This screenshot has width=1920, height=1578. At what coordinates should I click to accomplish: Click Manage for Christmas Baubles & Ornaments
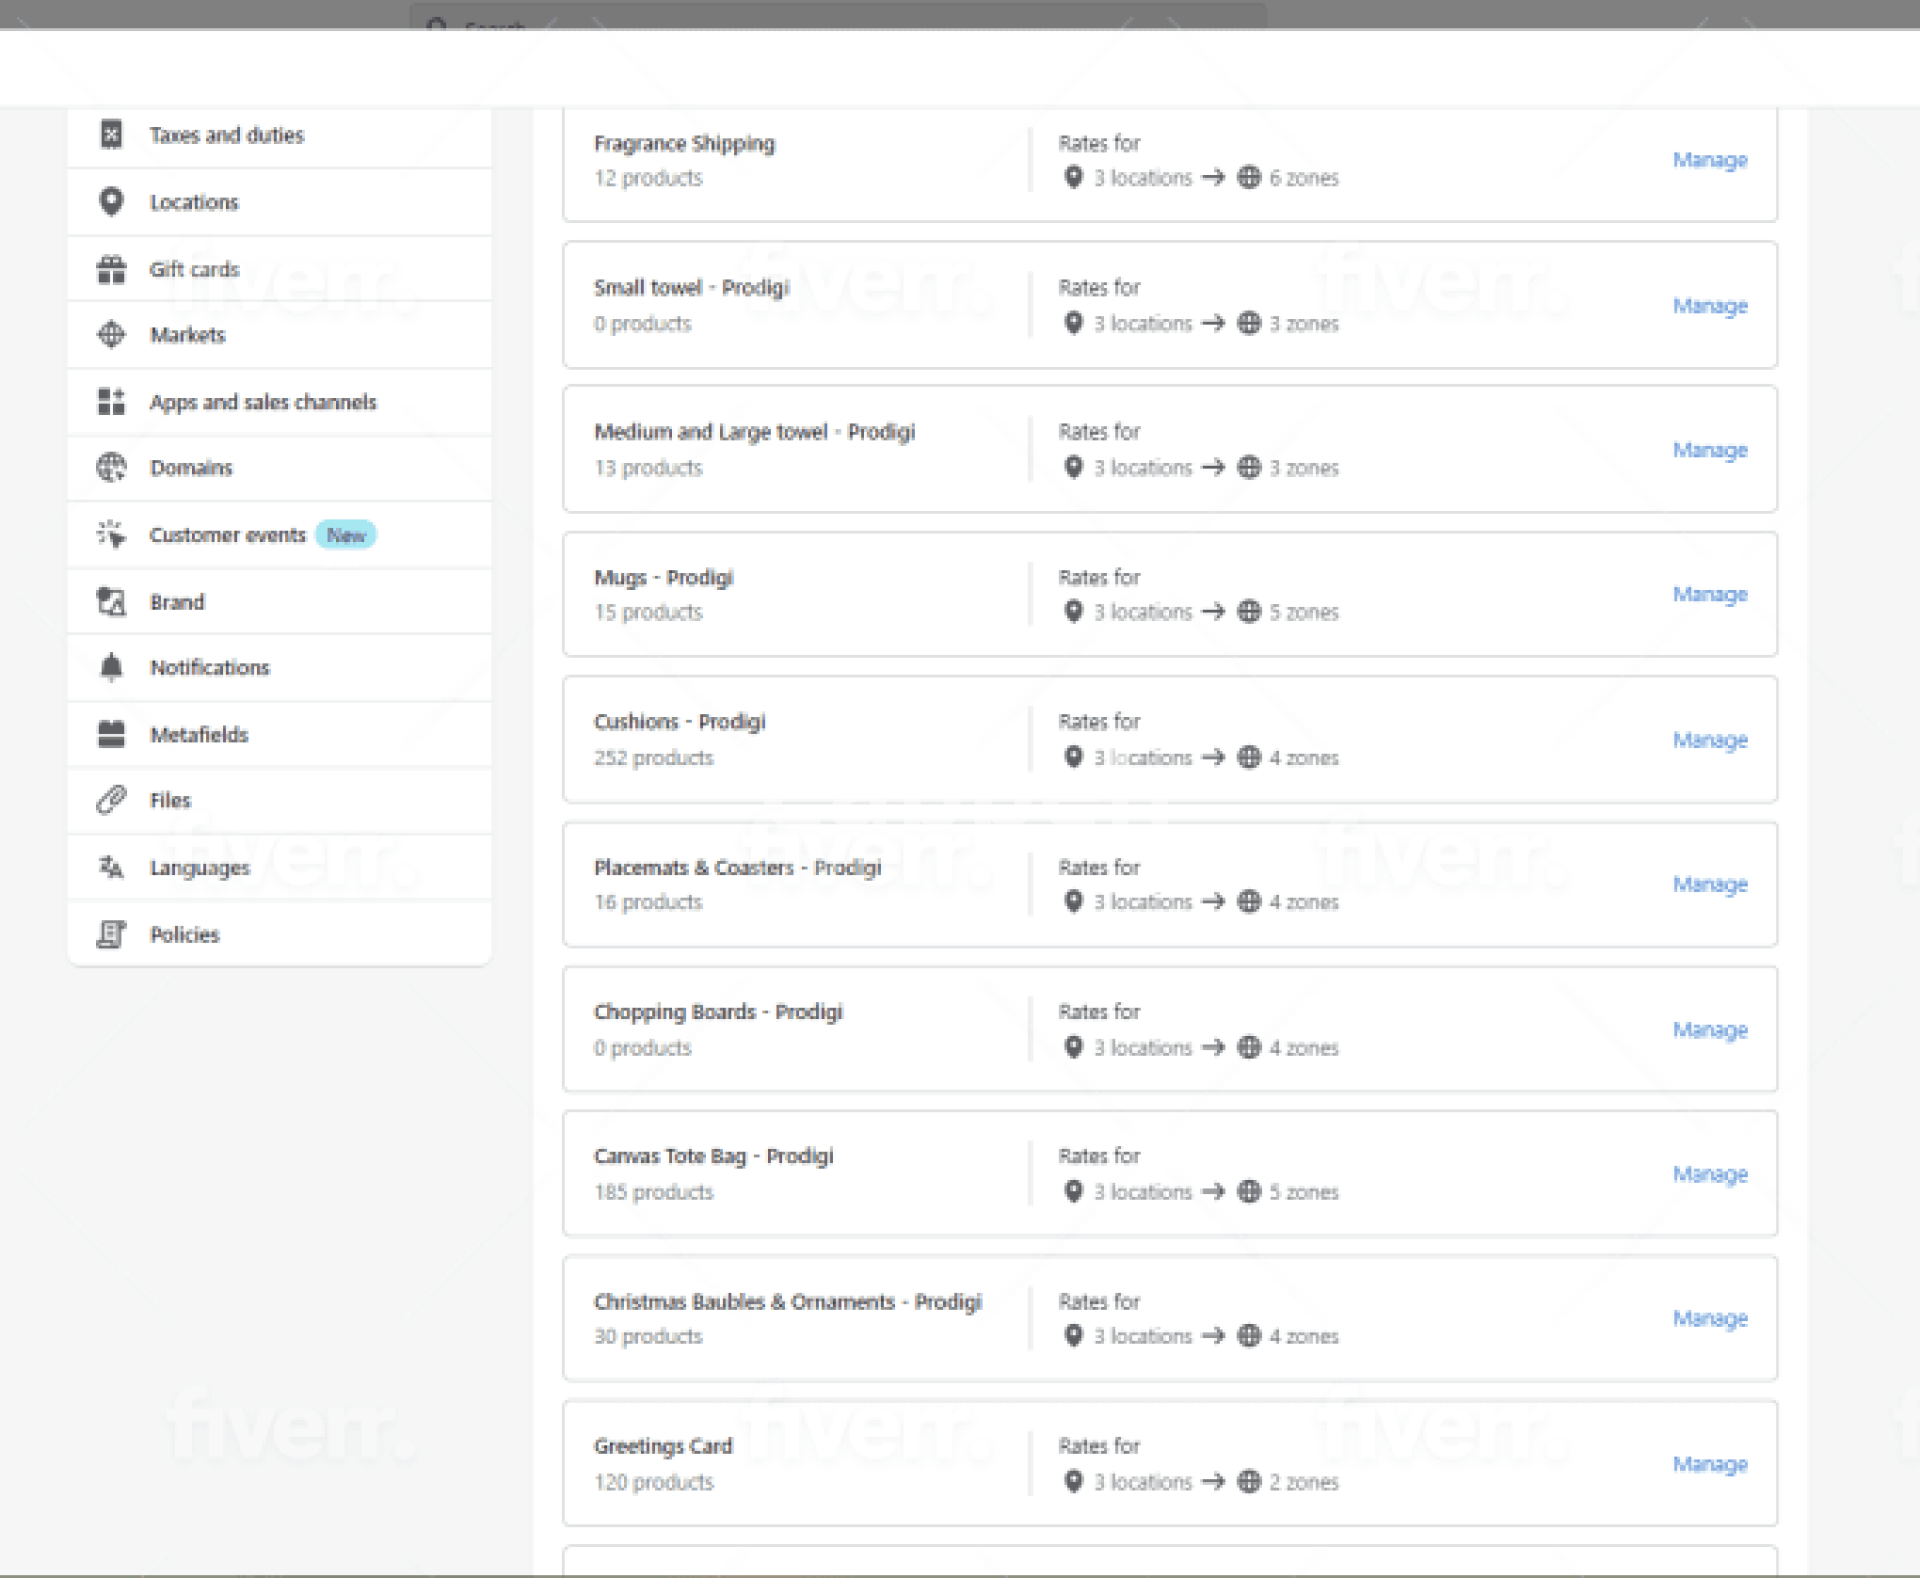click(1709, 1318)
